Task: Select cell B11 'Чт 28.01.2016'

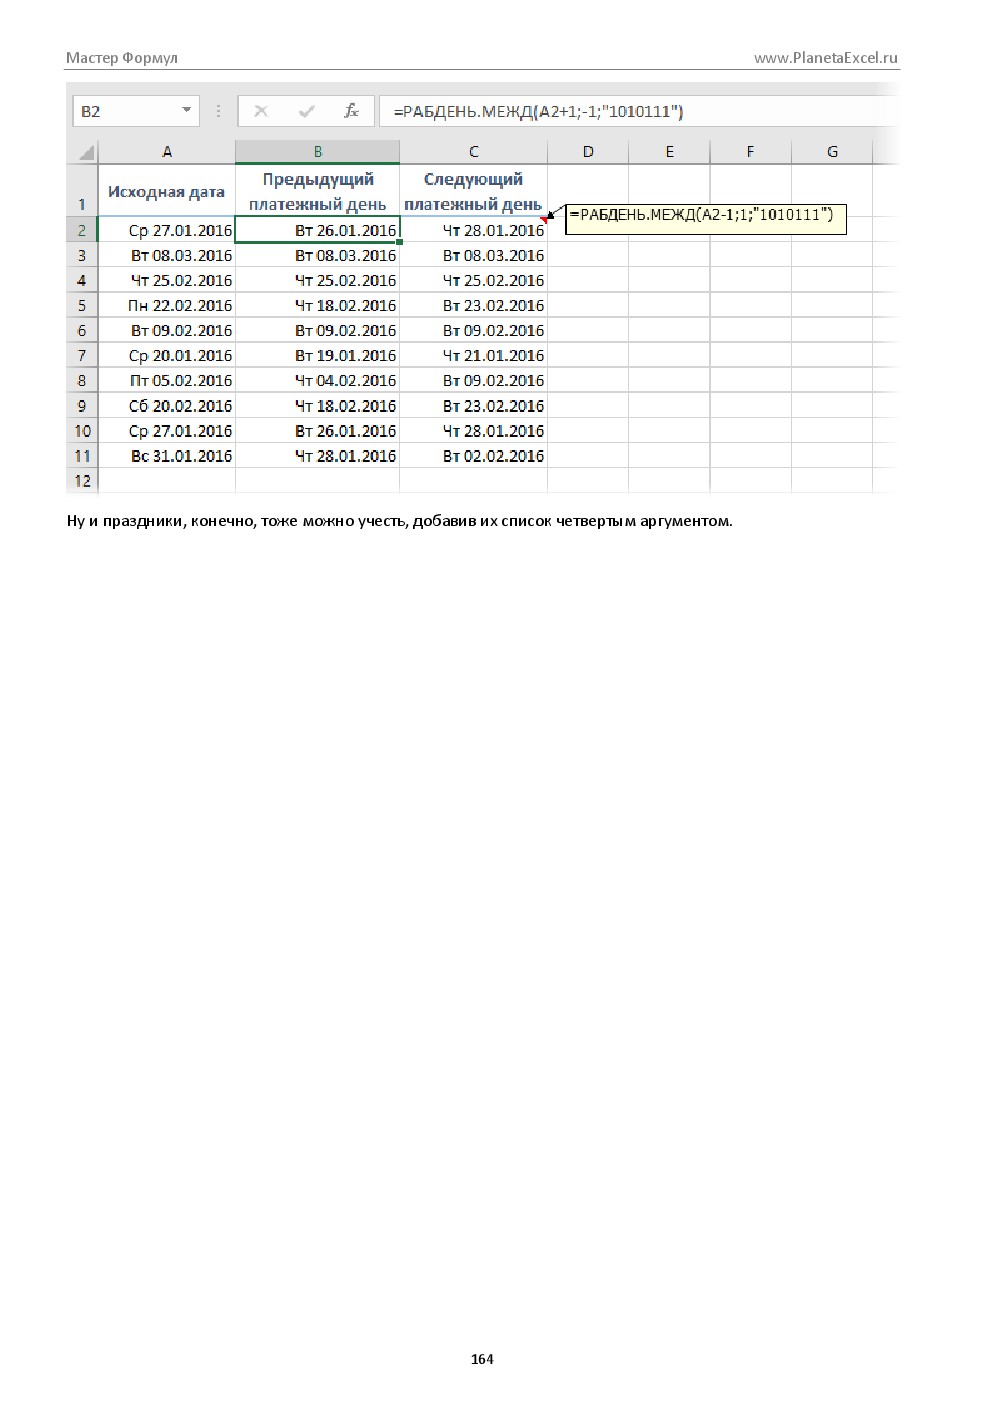Action: tap(318, 455)
